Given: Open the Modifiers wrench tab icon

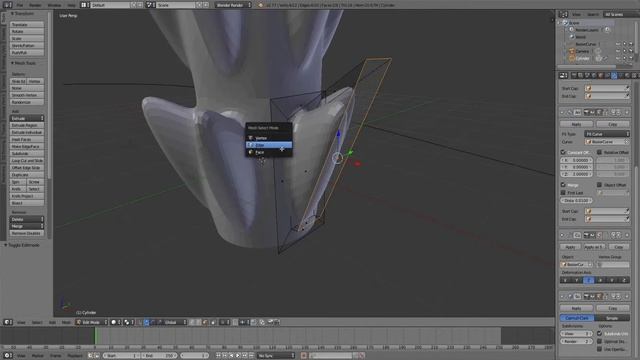Looking at the screenshot, I should (614, 75).
